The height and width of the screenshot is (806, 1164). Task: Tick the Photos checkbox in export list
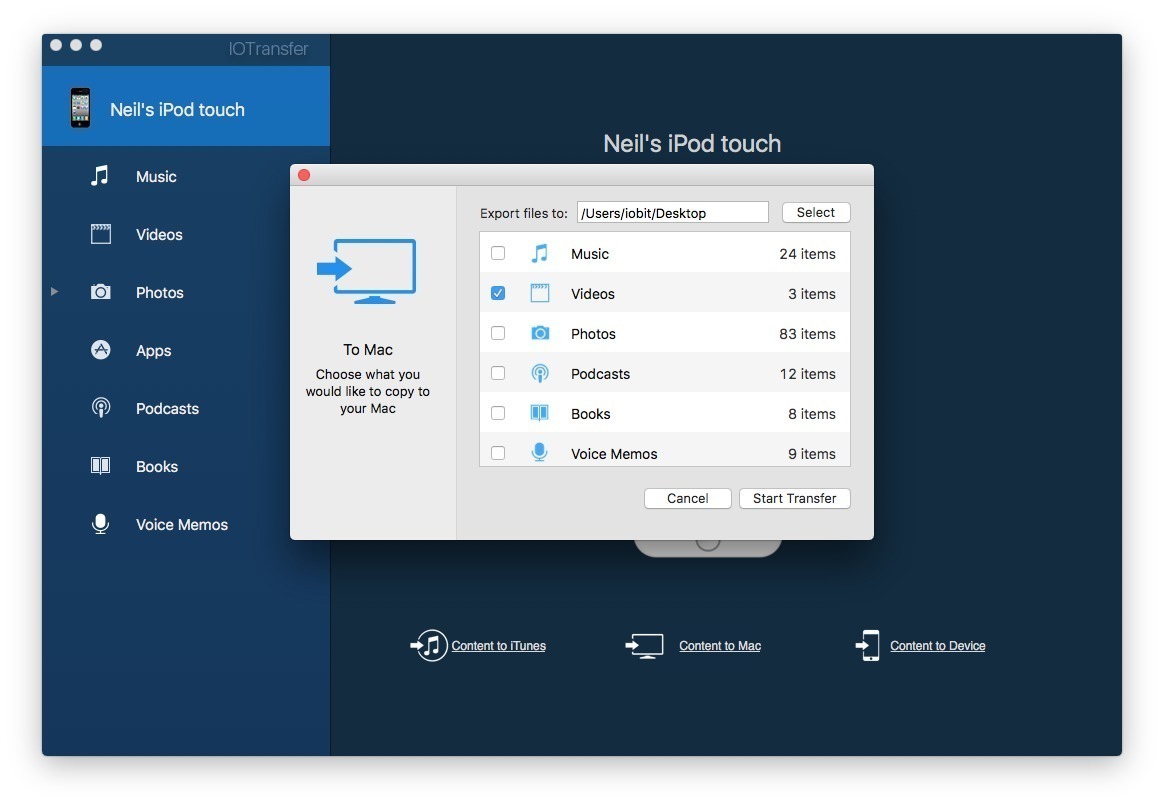(x=498, y=333)
